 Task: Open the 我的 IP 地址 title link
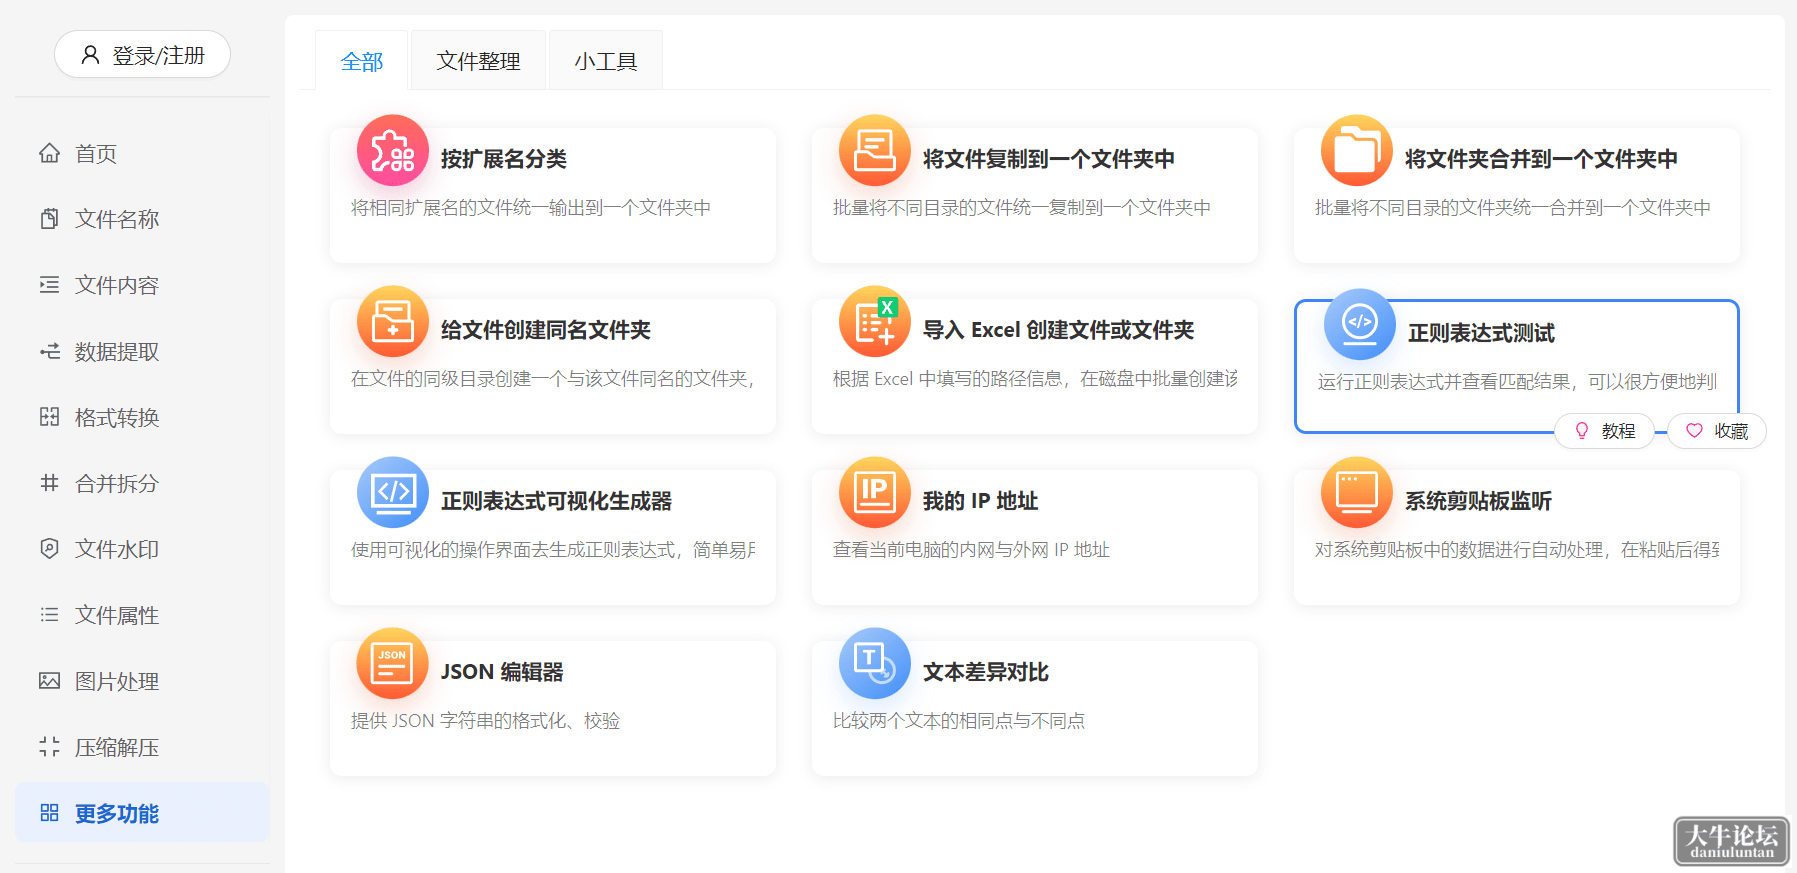[980, 501]
